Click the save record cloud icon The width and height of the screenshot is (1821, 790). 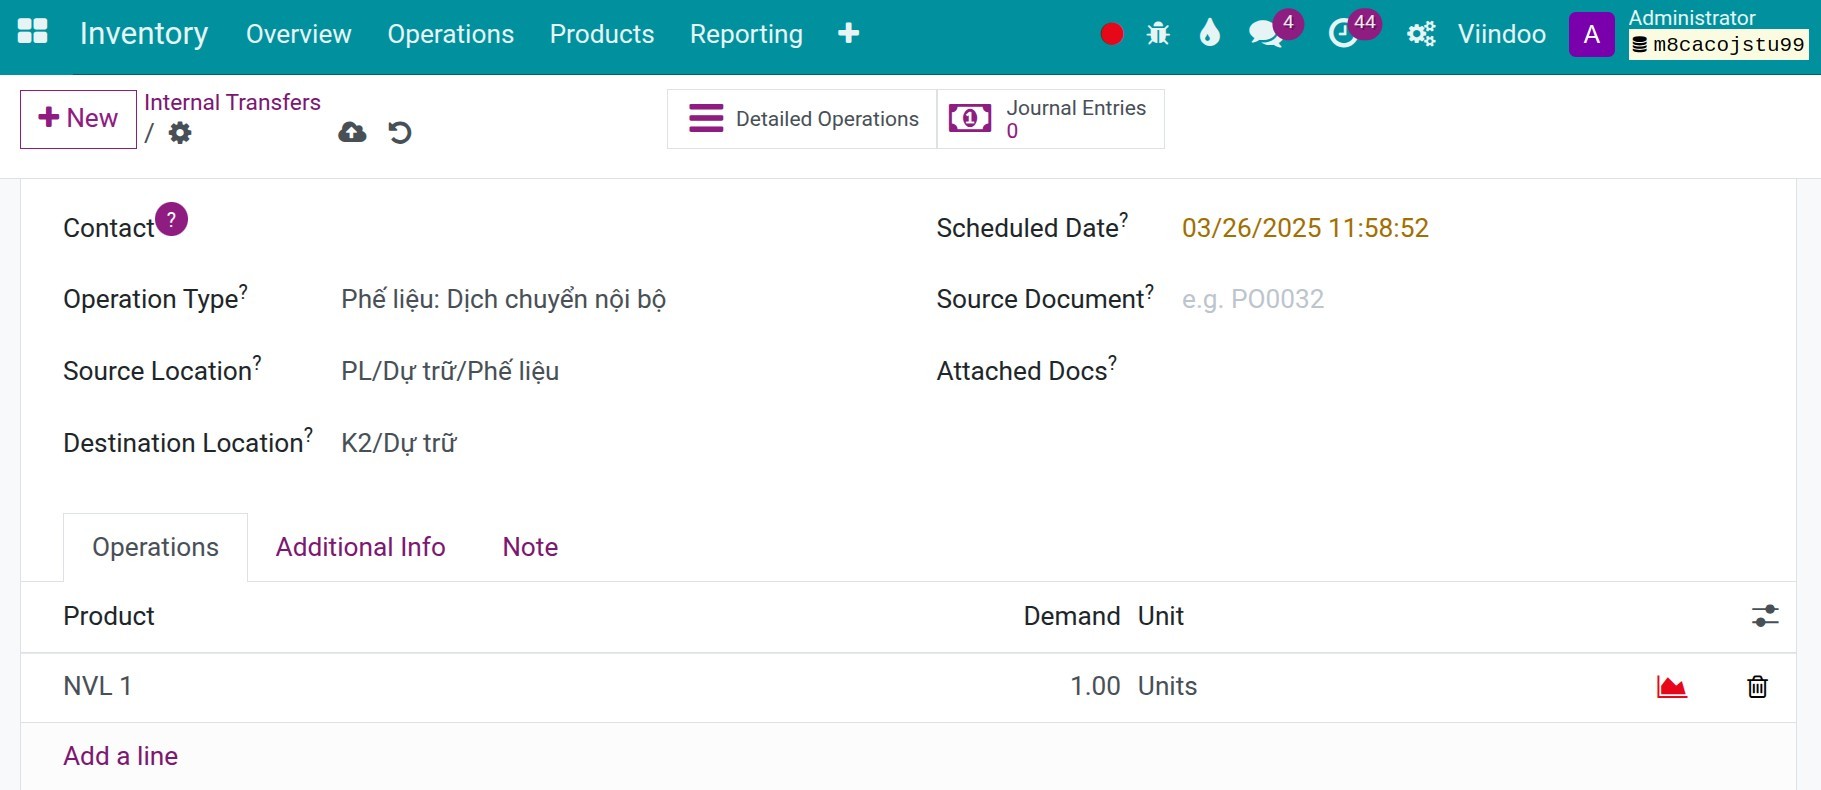click(352, 132)
